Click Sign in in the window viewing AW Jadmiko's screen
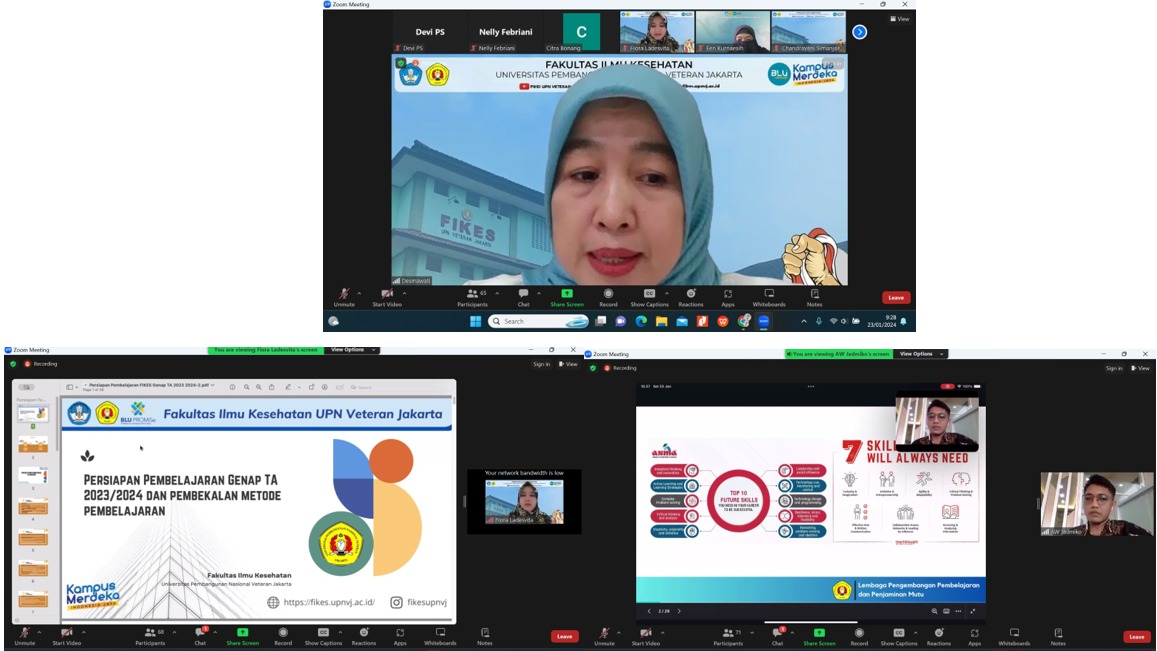1157x651 pixels. tap(1113, 368)
